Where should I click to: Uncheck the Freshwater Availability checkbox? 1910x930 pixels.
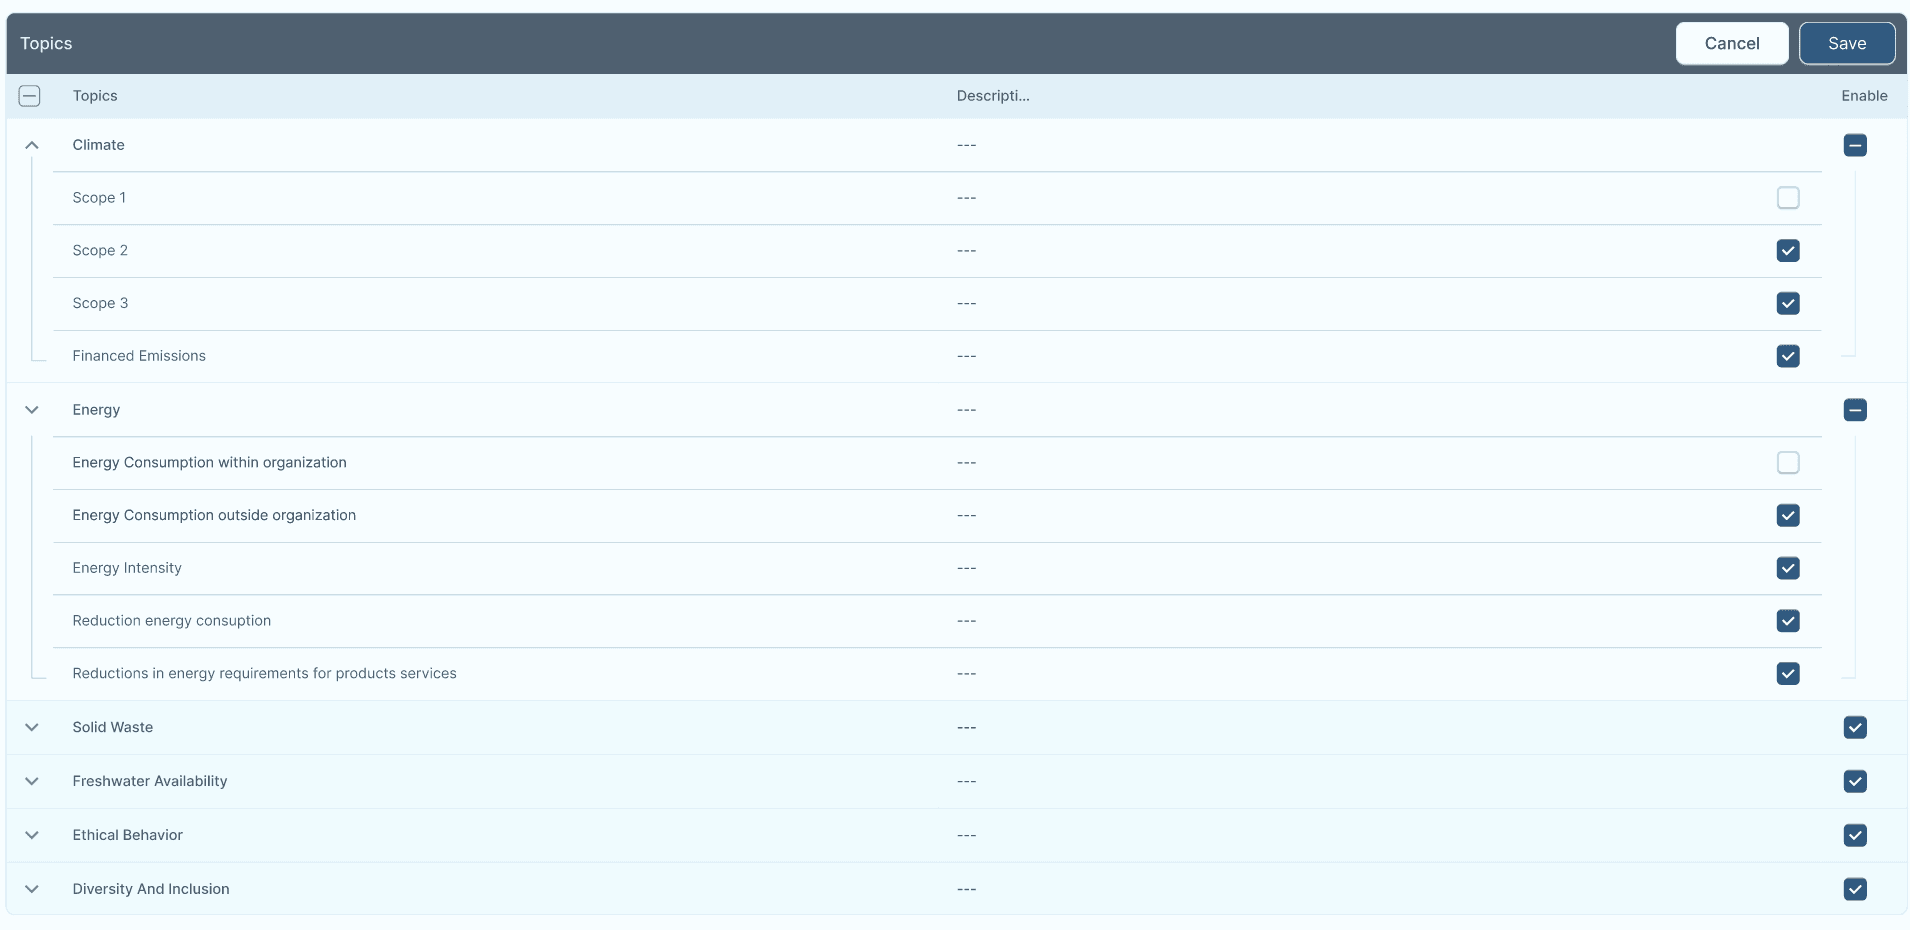(1855, 782)
